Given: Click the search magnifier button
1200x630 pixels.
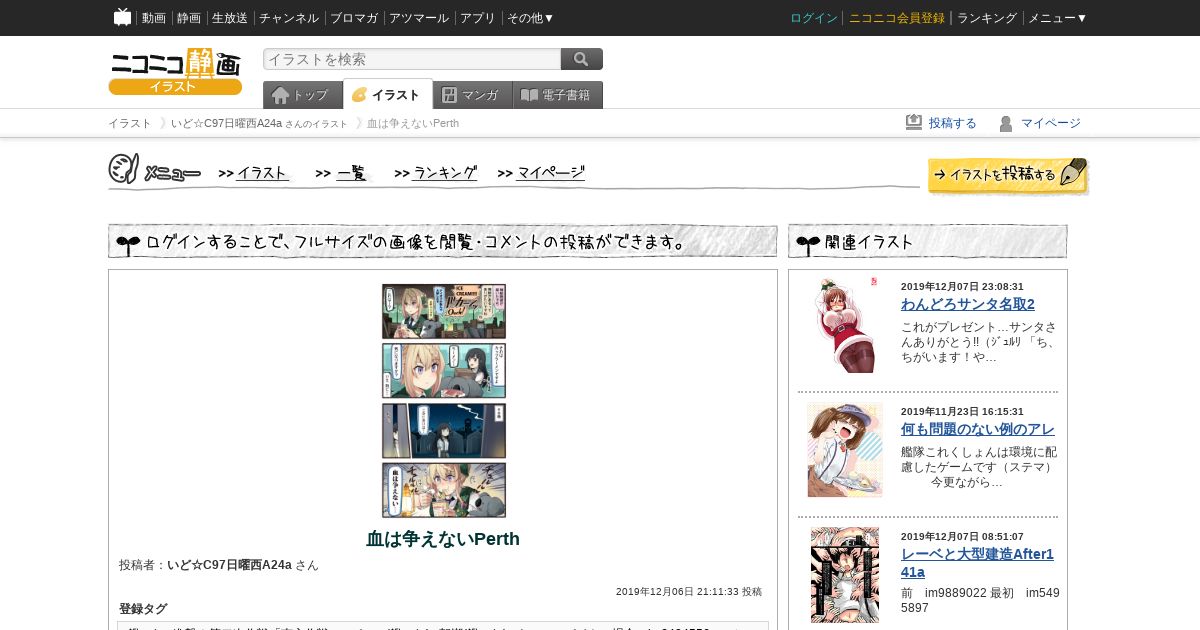Looking at the screenshot, I should click(x=581, y=59).
